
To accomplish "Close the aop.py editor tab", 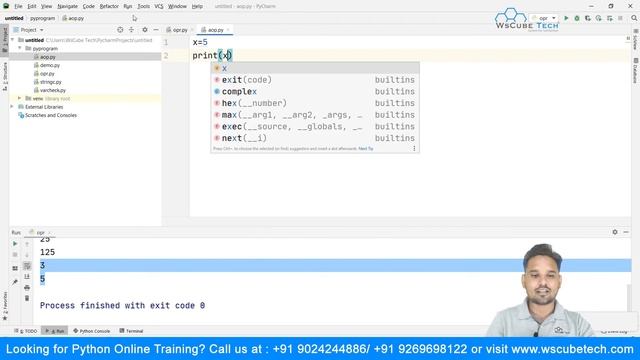I will 228,30.
